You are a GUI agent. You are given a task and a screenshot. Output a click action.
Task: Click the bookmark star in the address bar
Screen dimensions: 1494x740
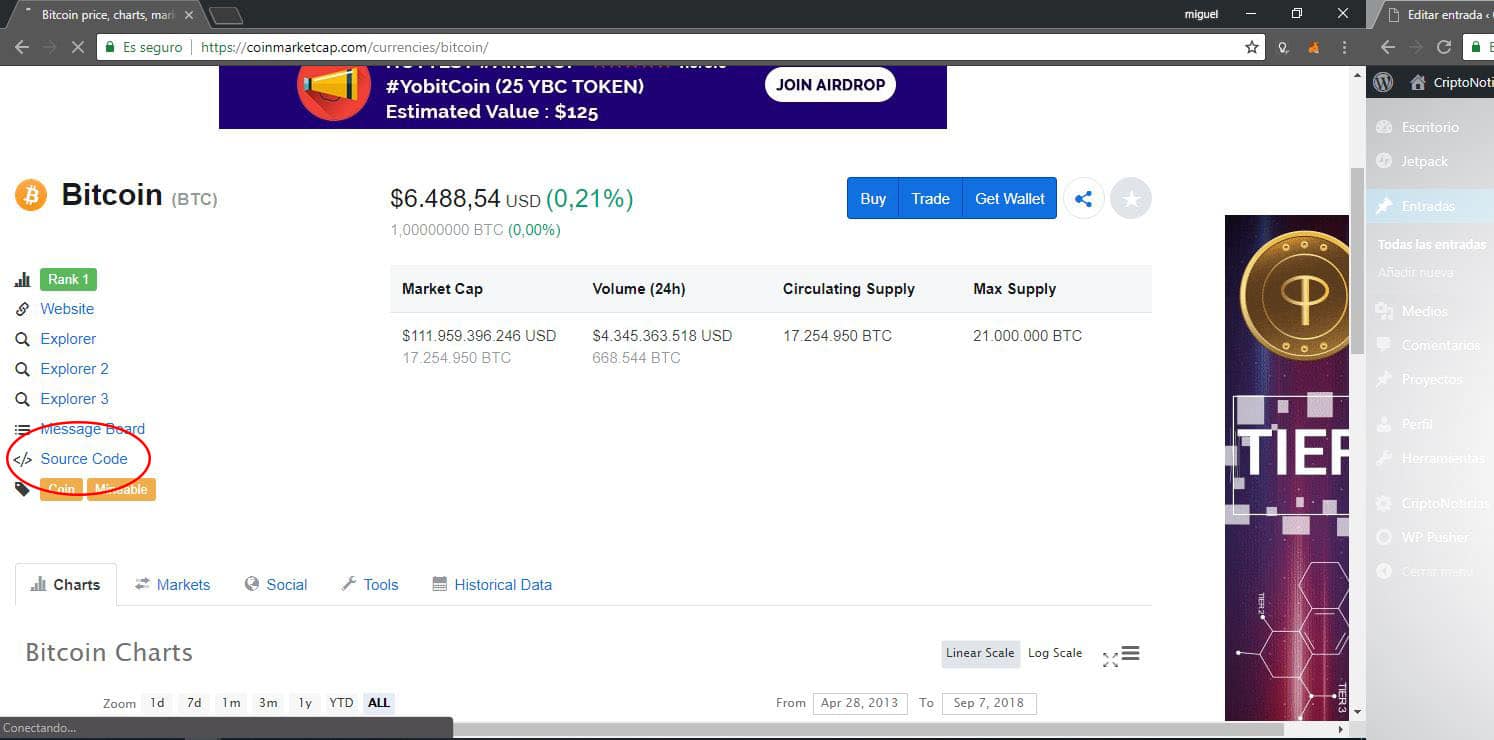(x=1251, y=46)
